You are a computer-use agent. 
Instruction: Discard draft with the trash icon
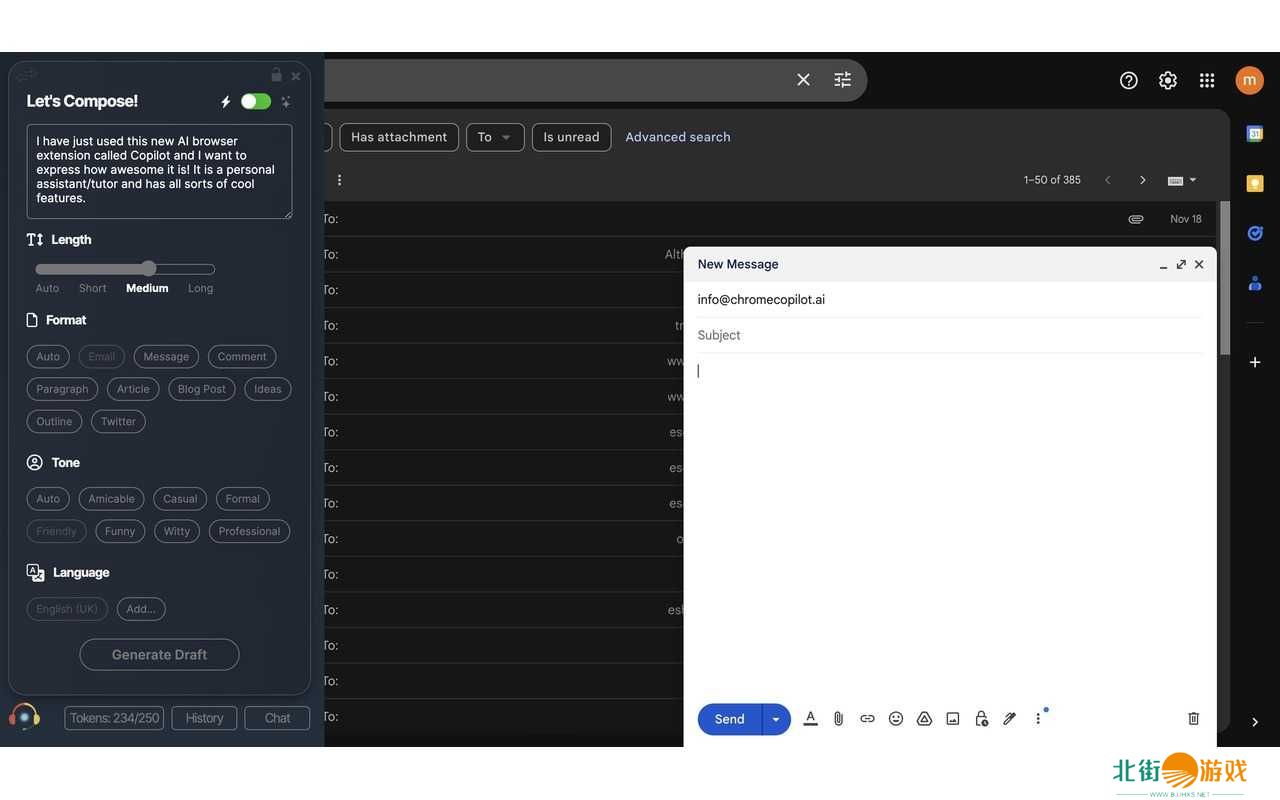(1193, 718)
